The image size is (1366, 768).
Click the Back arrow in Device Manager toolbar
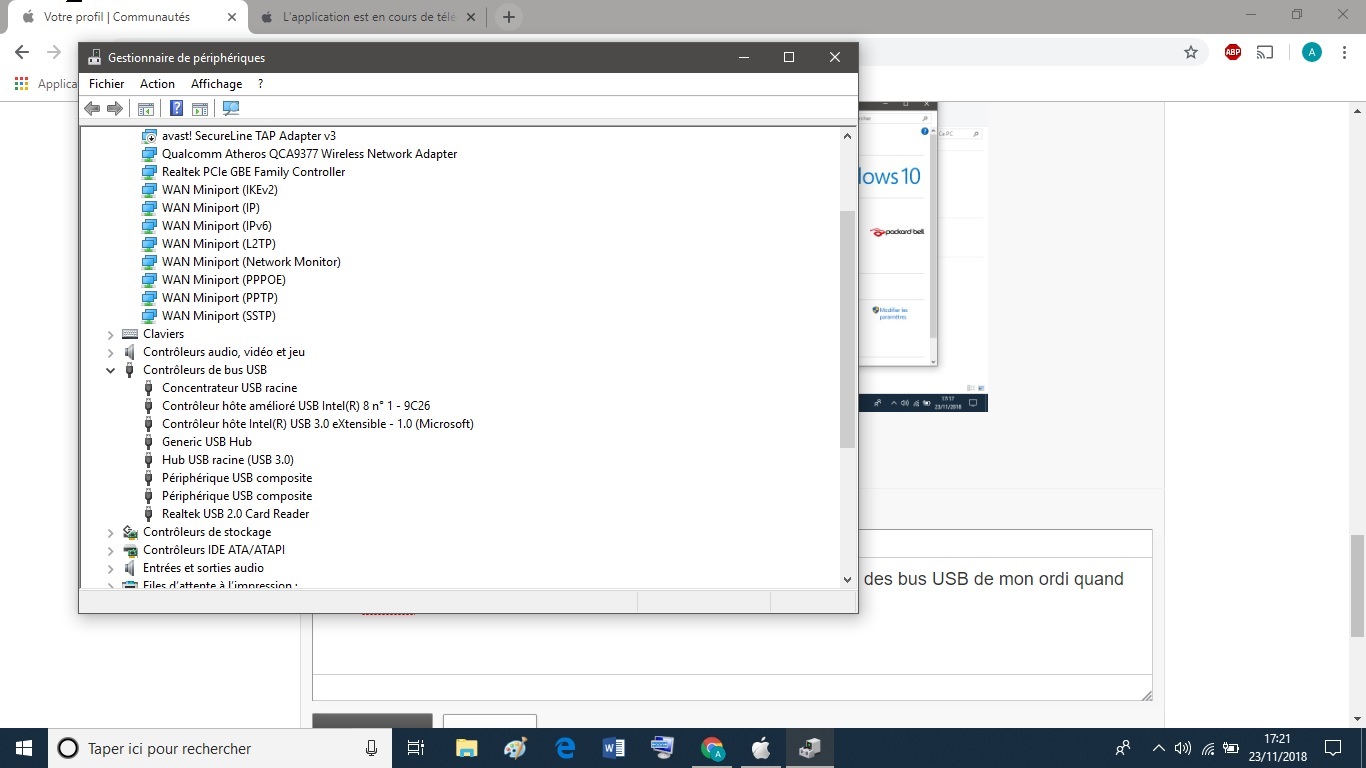[92, 108]
